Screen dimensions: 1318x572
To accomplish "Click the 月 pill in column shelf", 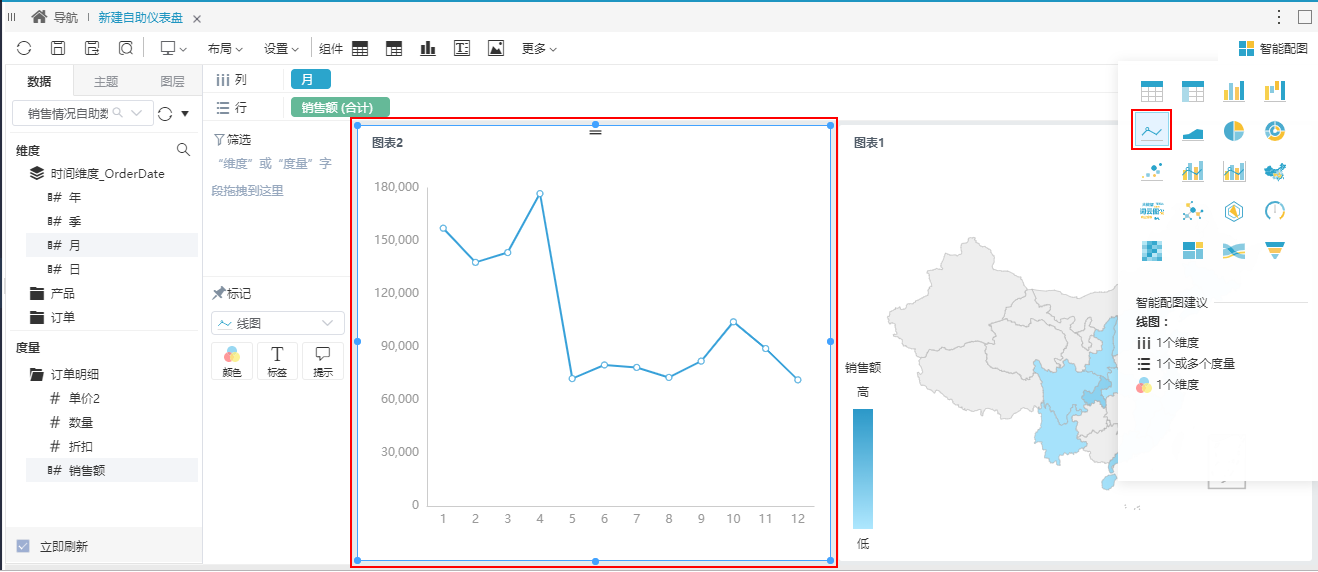I will (x=310, y=80).
